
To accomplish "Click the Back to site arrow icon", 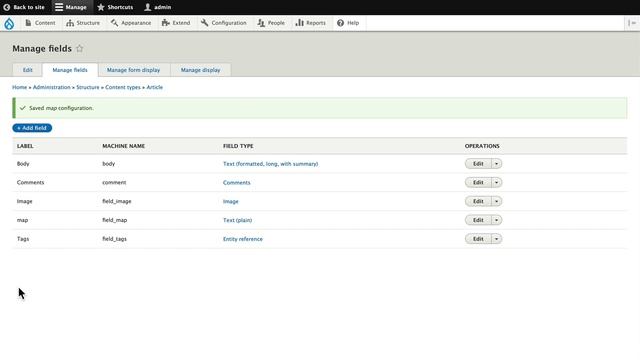I will (7, 7).
